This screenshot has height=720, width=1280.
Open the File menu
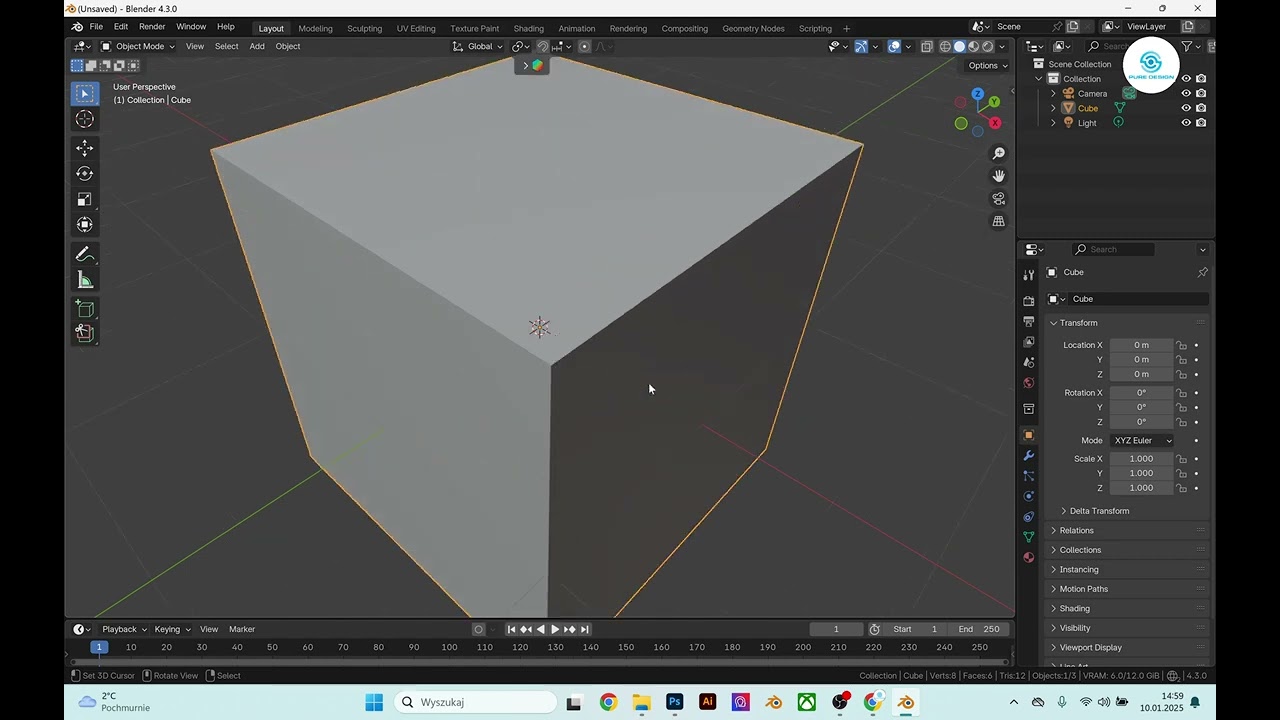tap(96, 27)
